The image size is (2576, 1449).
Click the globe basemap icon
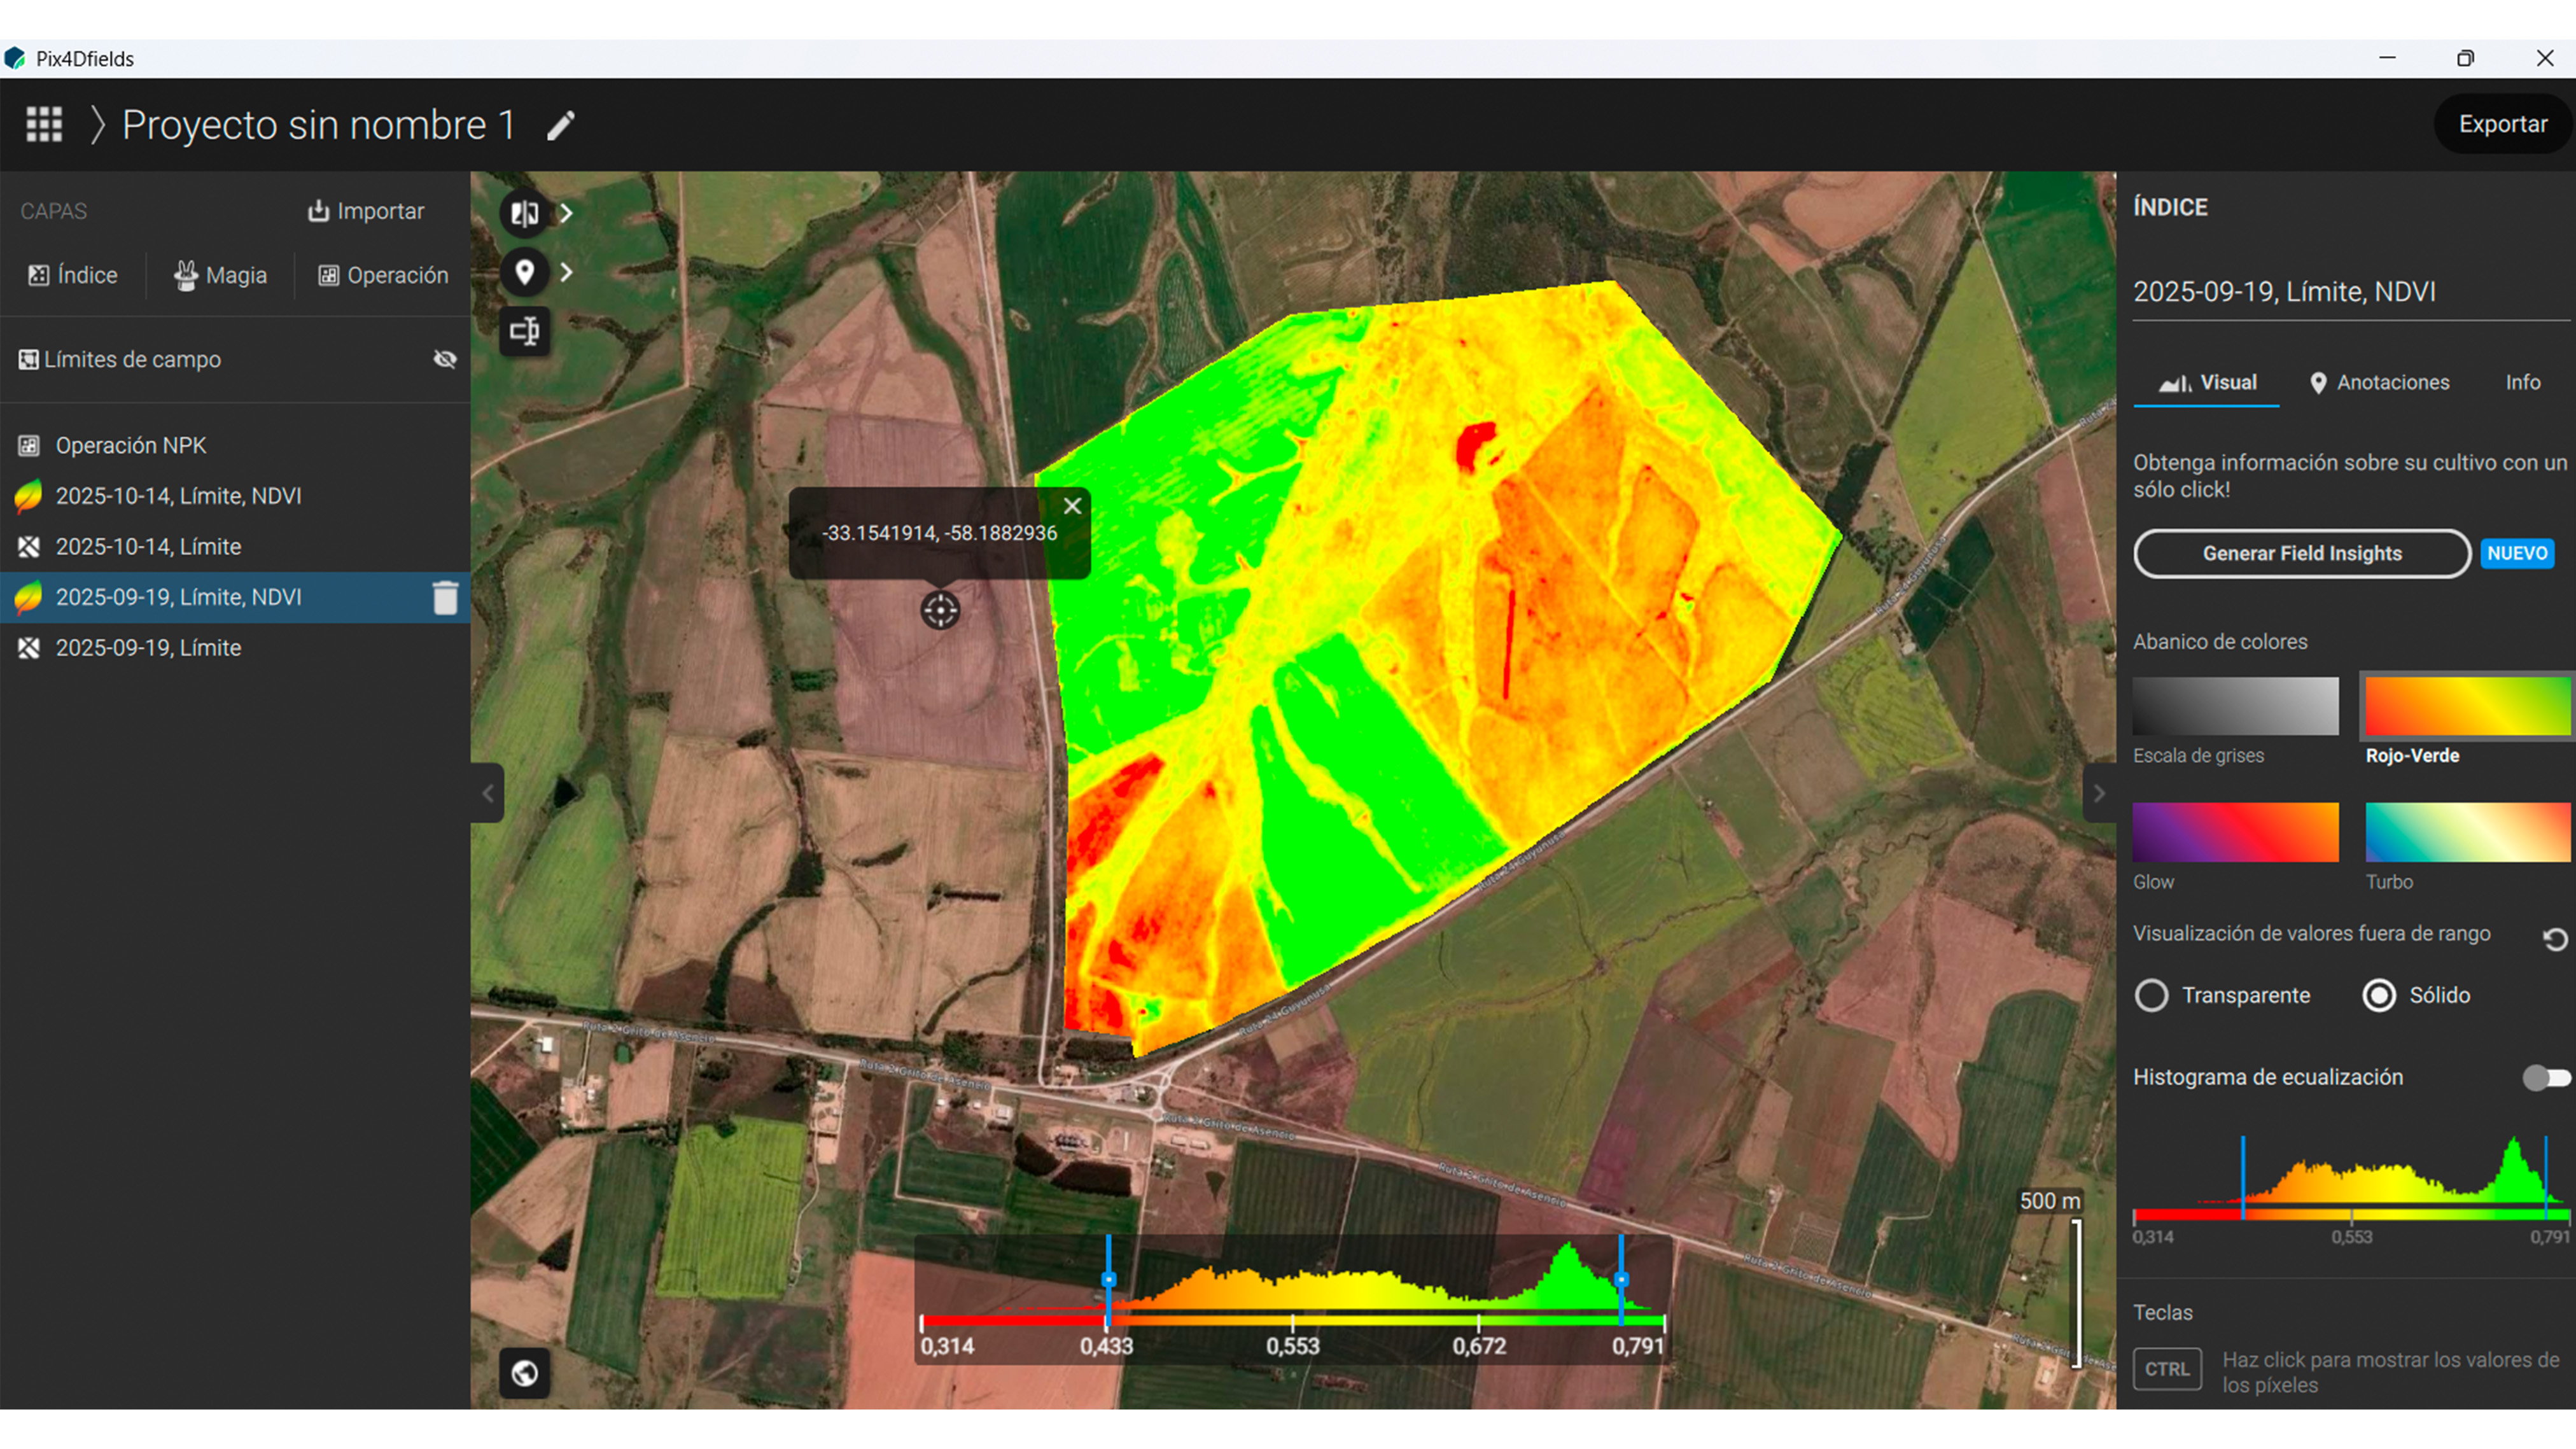pos(524,1374)
